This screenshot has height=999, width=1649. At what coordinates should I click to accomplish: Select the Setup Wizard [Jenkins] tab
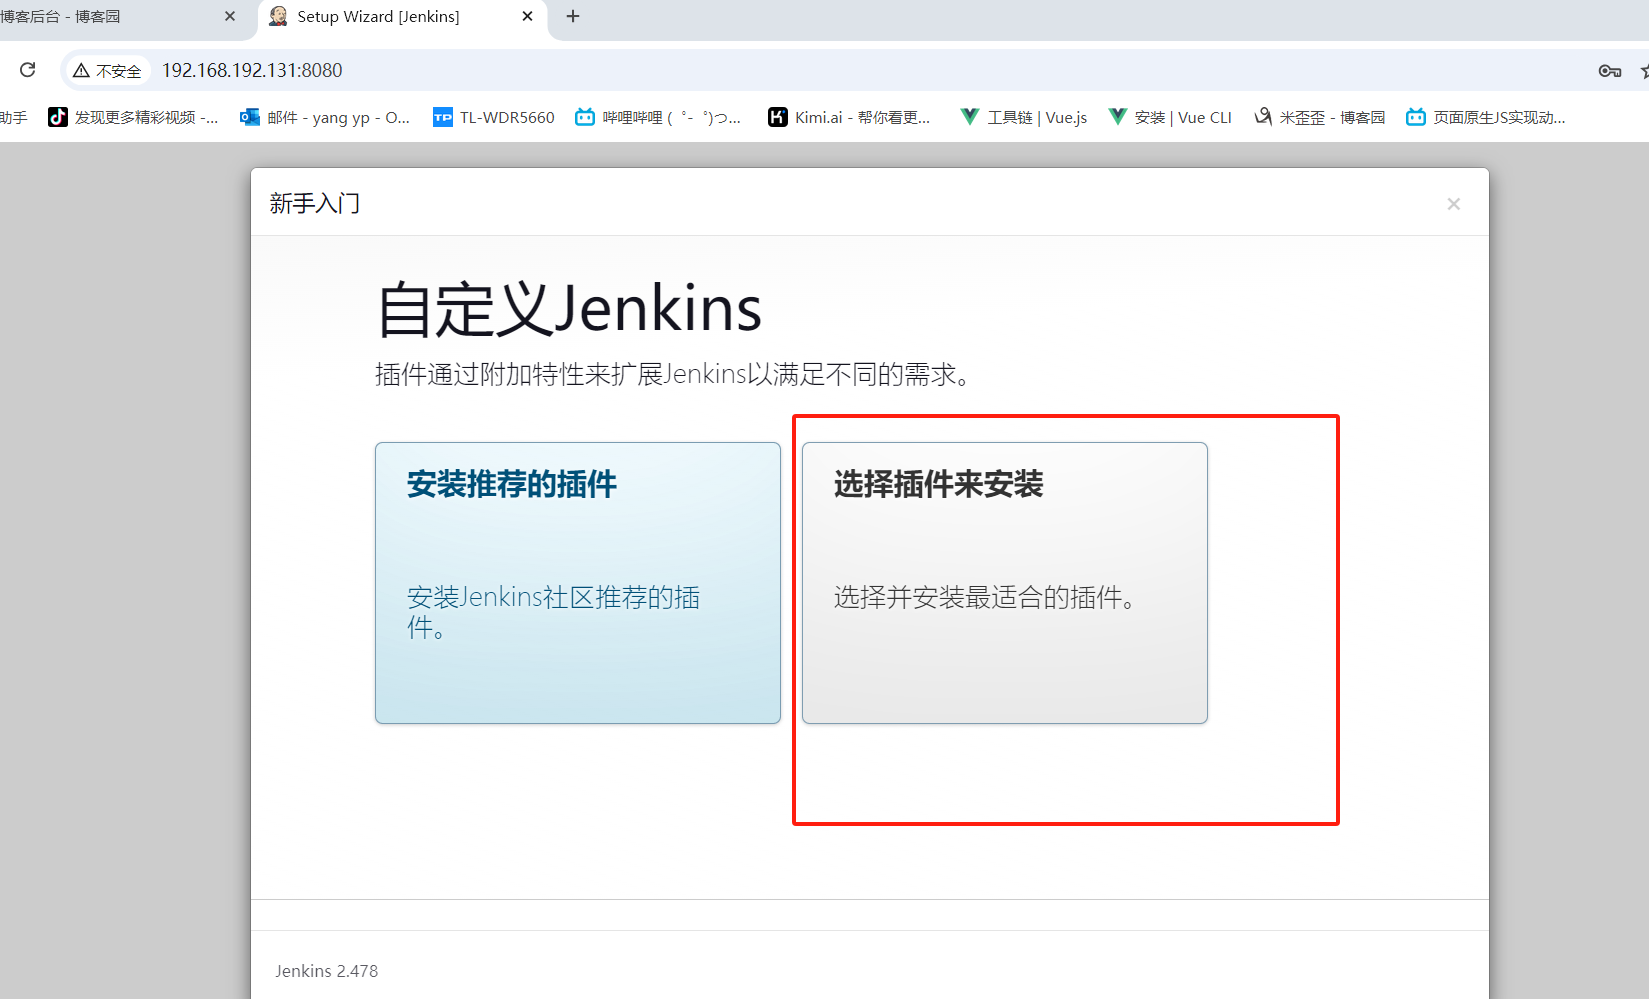403,17
